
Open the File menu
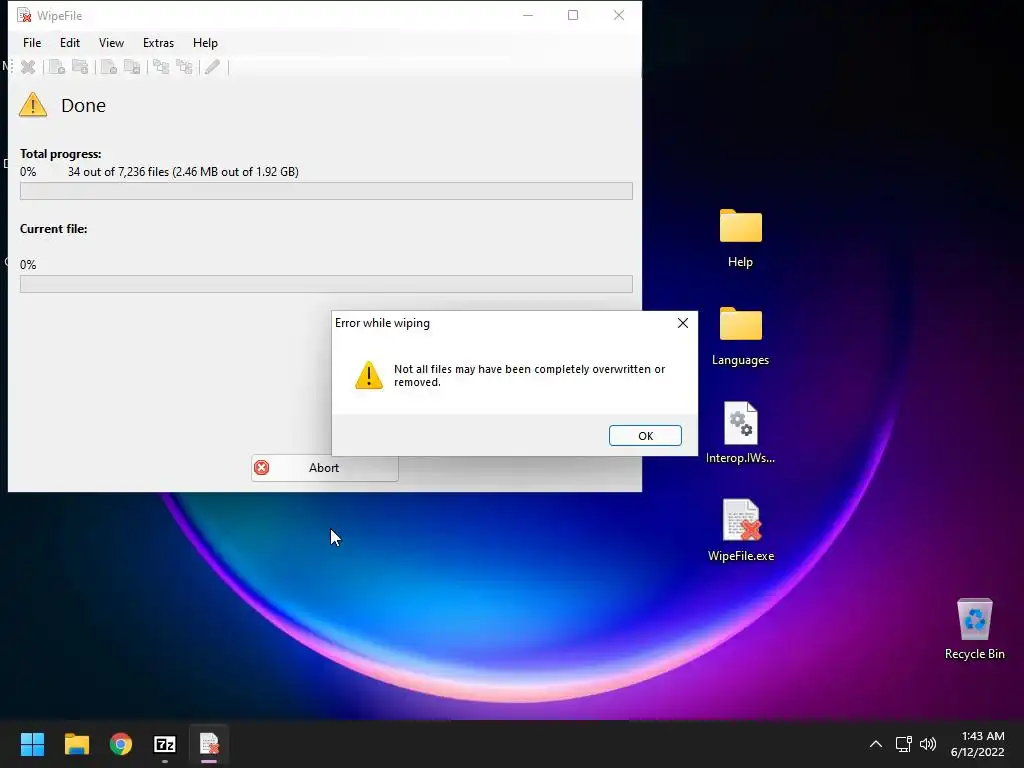tap(32, 42)
